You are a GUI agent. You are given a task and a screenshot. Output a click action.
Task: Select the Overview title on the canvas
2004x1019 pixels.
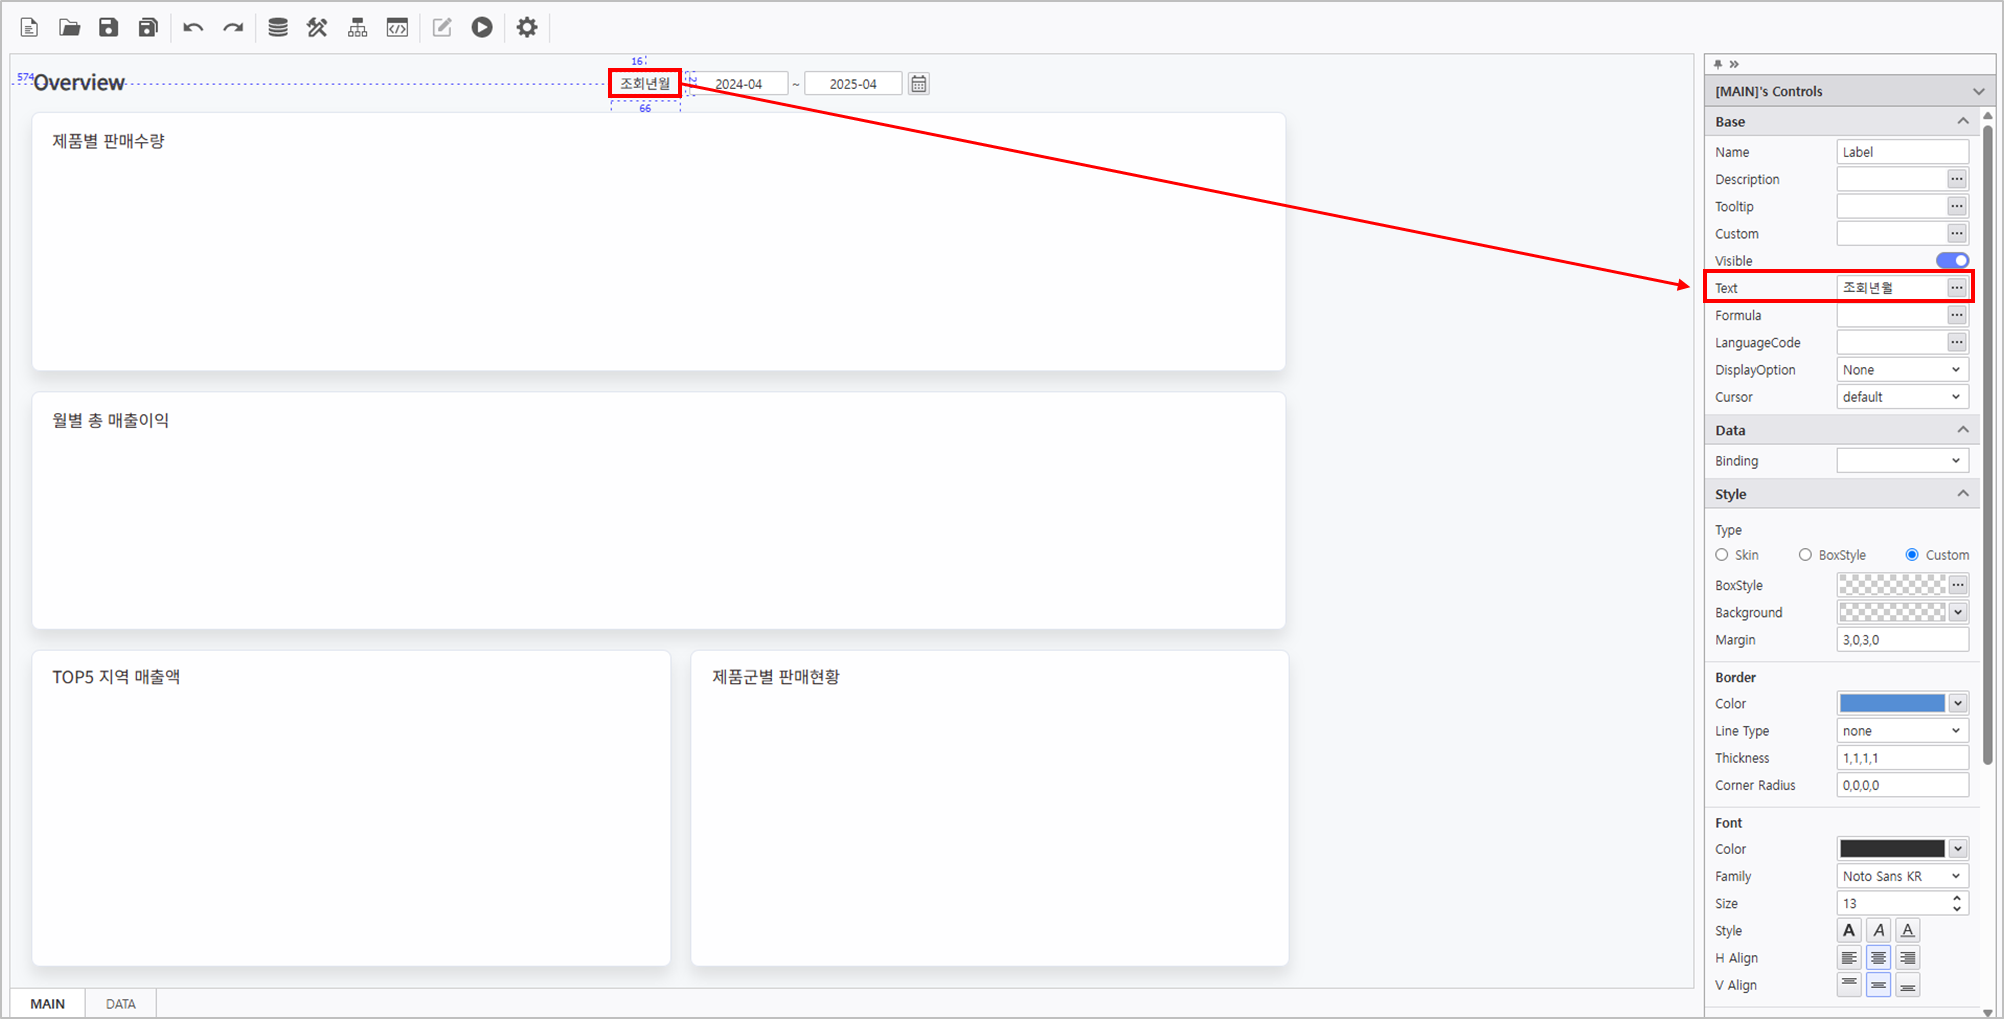[x=79, y=83]
